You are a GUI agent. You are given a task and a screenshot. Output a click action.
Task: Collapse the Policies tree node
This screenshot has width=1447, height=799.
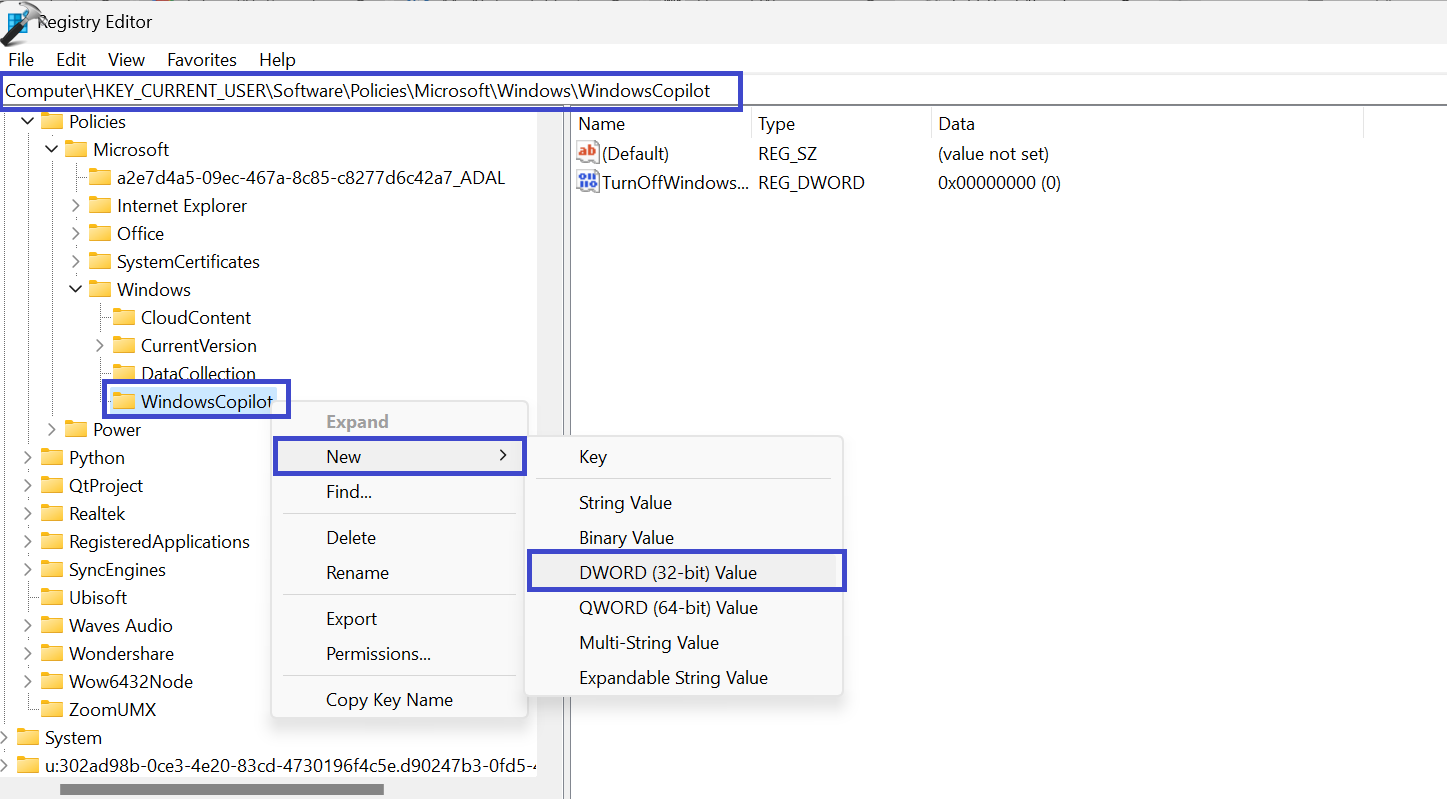click(28, 121)
